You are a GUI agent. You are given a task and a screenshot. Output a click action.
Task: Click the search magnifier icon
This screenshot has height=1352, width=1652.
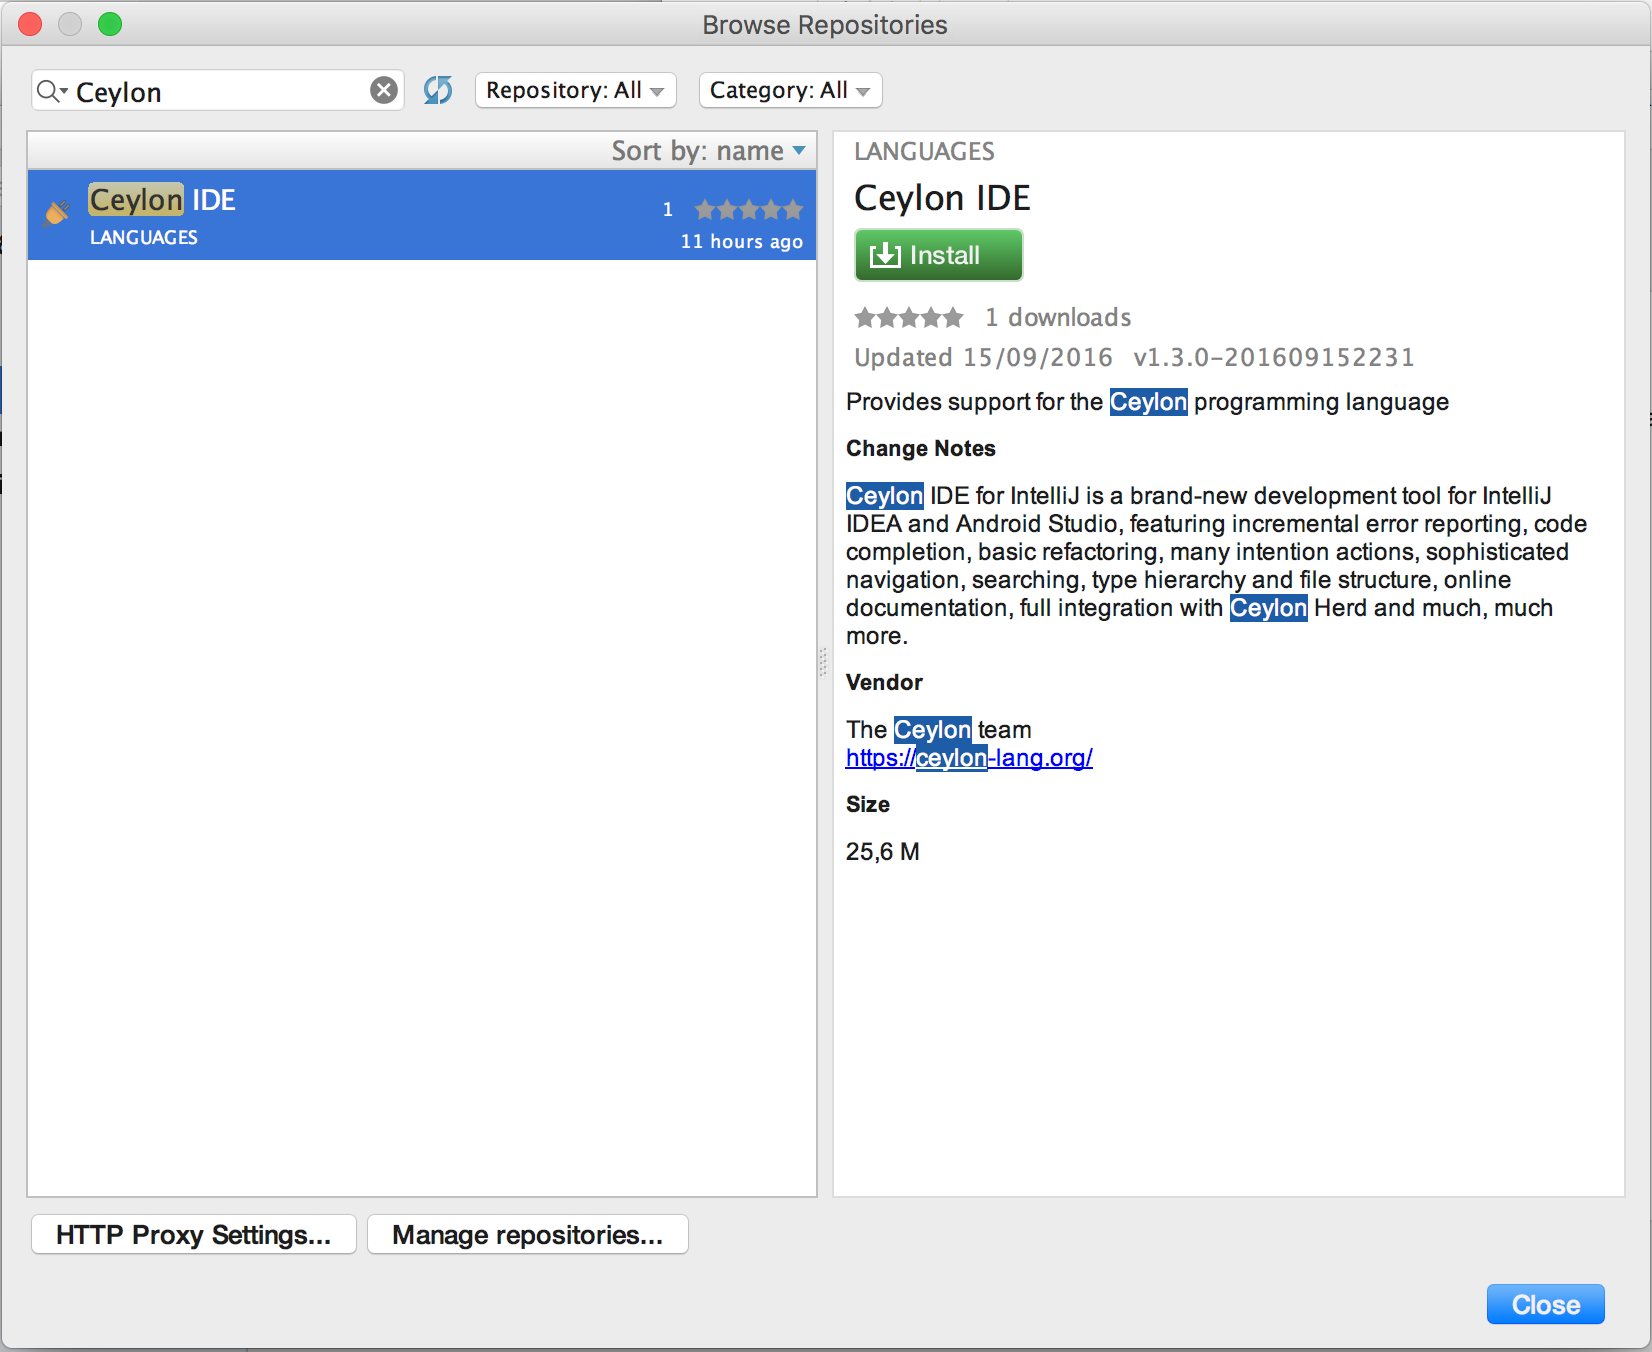click(x=49, y=91)
